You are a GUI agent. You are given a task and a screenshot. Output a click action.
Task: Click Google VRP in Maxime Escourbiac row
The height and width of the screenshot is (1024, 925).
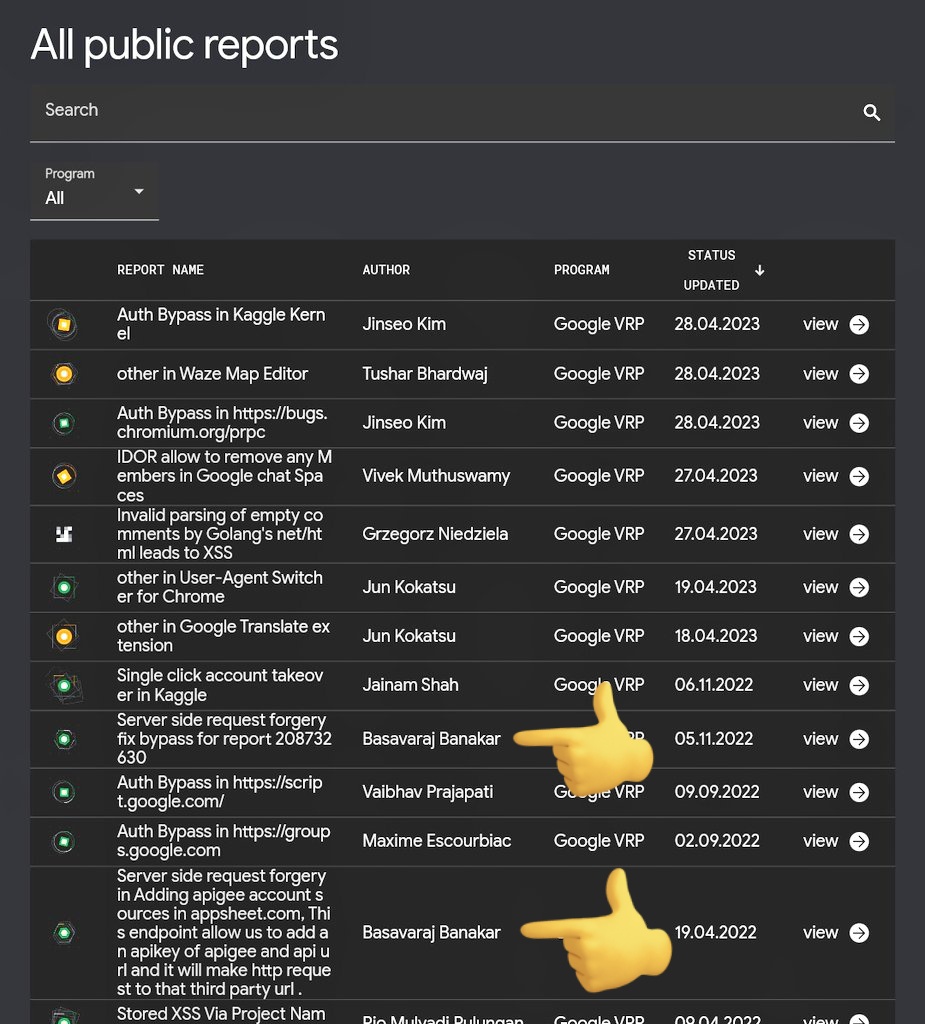[x=599, y=840]
